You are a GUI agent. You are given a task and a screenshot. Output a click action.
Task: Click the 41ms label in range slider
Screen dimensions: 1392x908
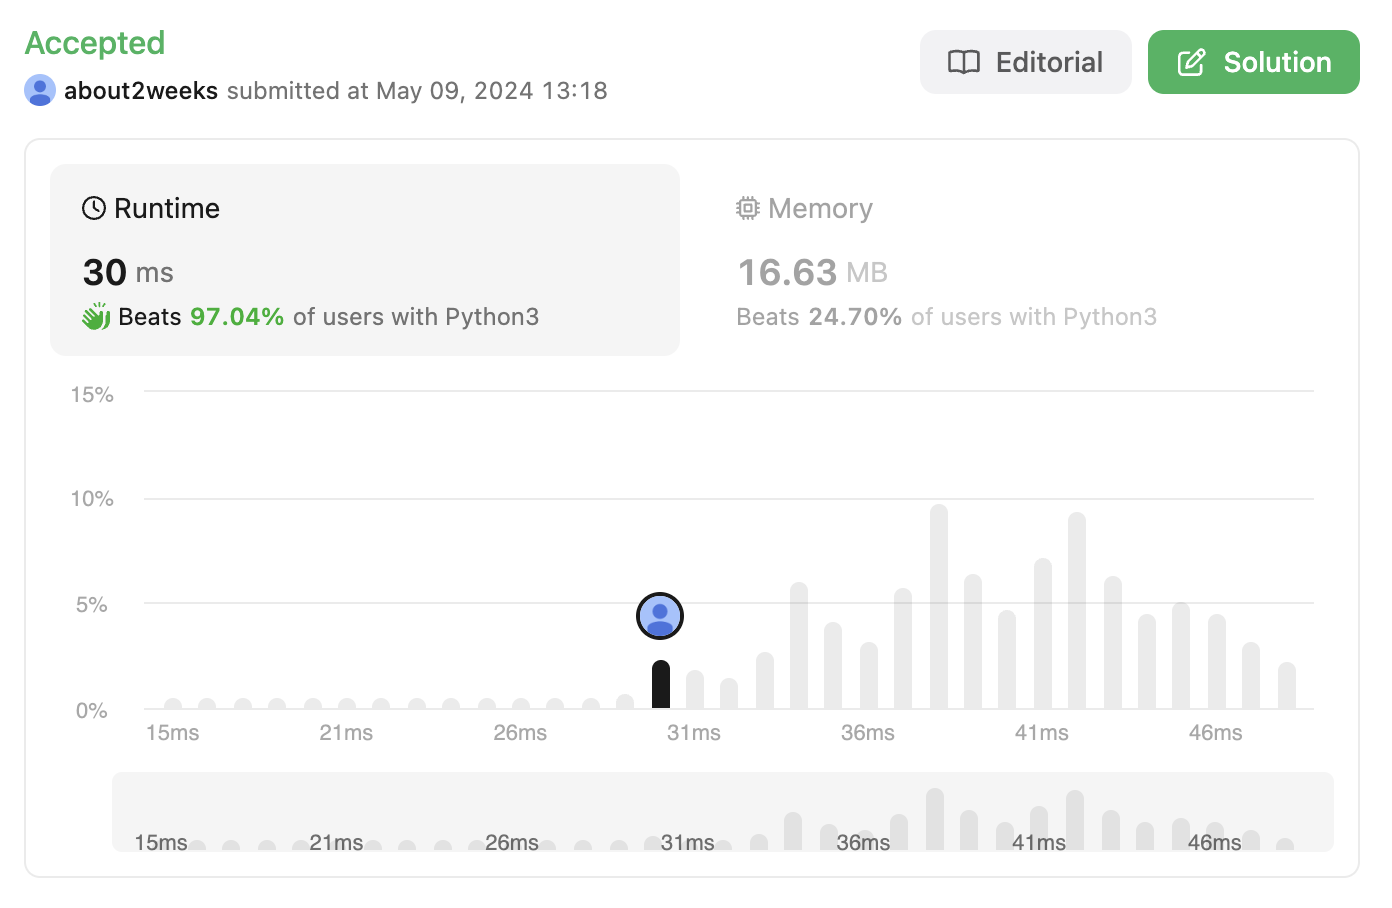pyautogui.click(x=1038, y=842)
